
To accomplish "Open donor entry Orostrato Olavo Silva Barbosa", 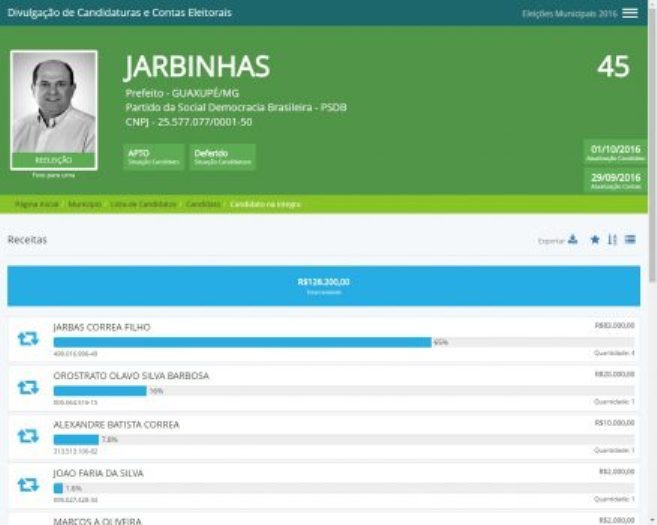I will [x=131, y=376].
